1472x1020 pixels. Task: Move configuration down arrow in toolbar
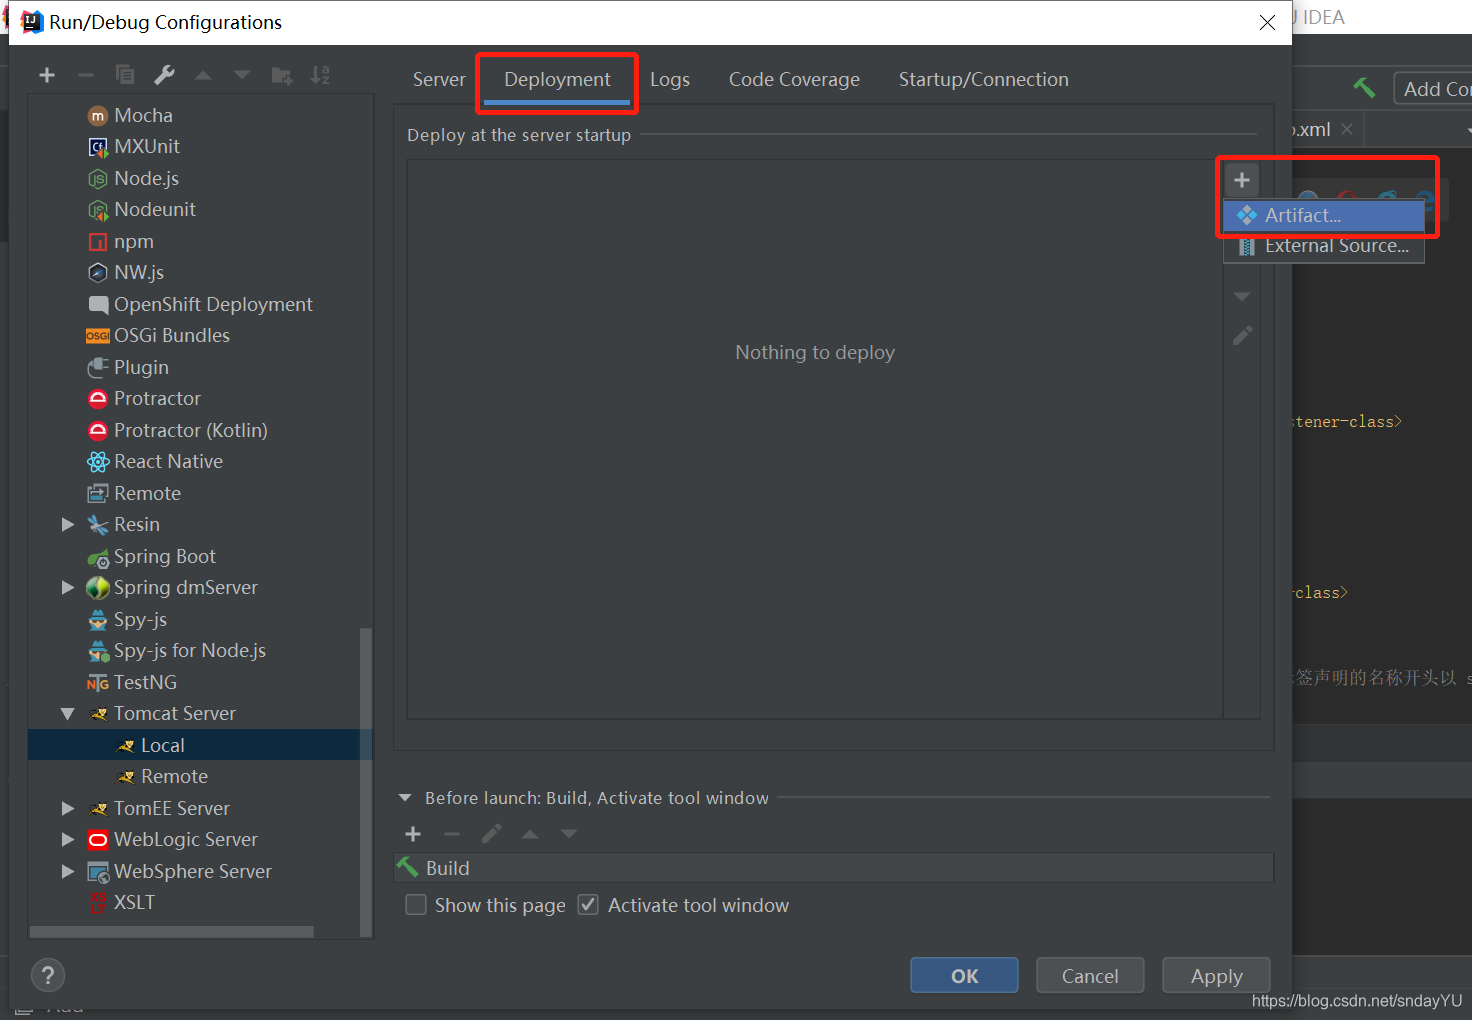pyautogui.click(x=242, y=75)
